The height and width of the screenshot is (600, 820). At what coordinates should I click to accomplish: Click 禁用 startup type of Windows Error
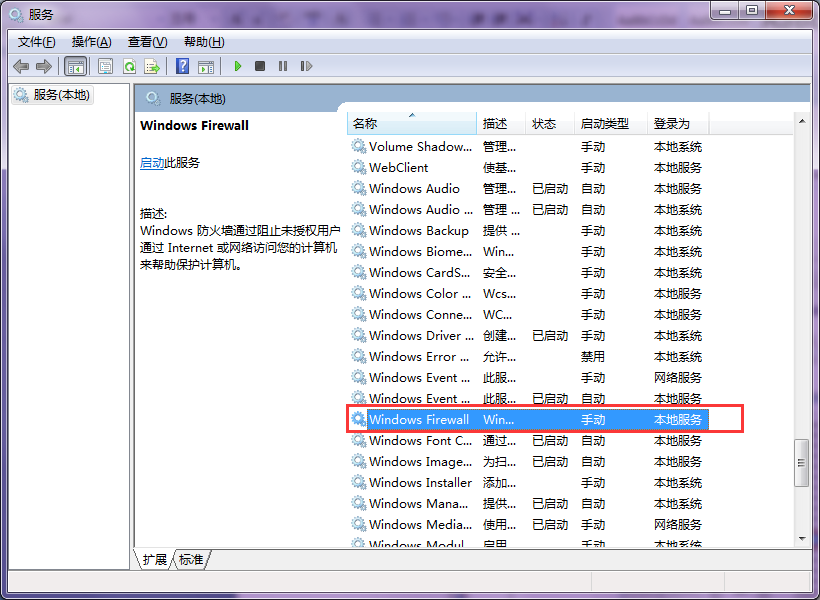click(593, 356)
